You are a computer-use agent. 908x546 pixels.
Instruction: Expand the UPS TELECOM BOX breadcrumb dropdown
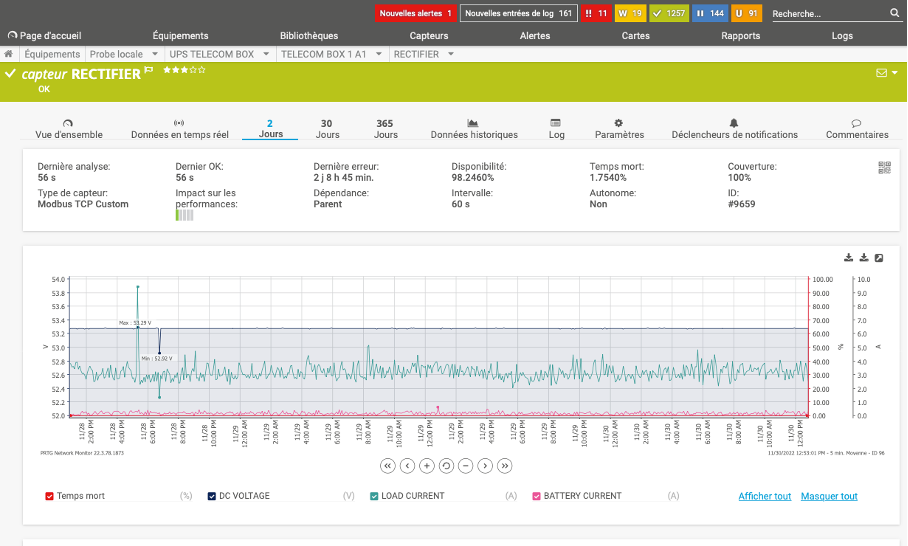pos(267,54)
